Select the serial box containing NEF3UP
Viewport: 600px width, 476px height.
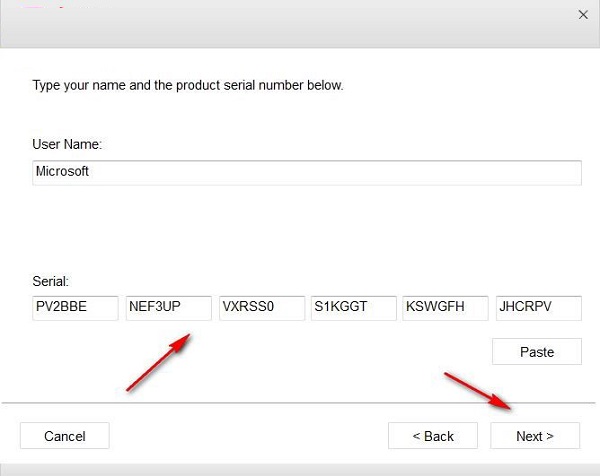(x=169, y=308)
